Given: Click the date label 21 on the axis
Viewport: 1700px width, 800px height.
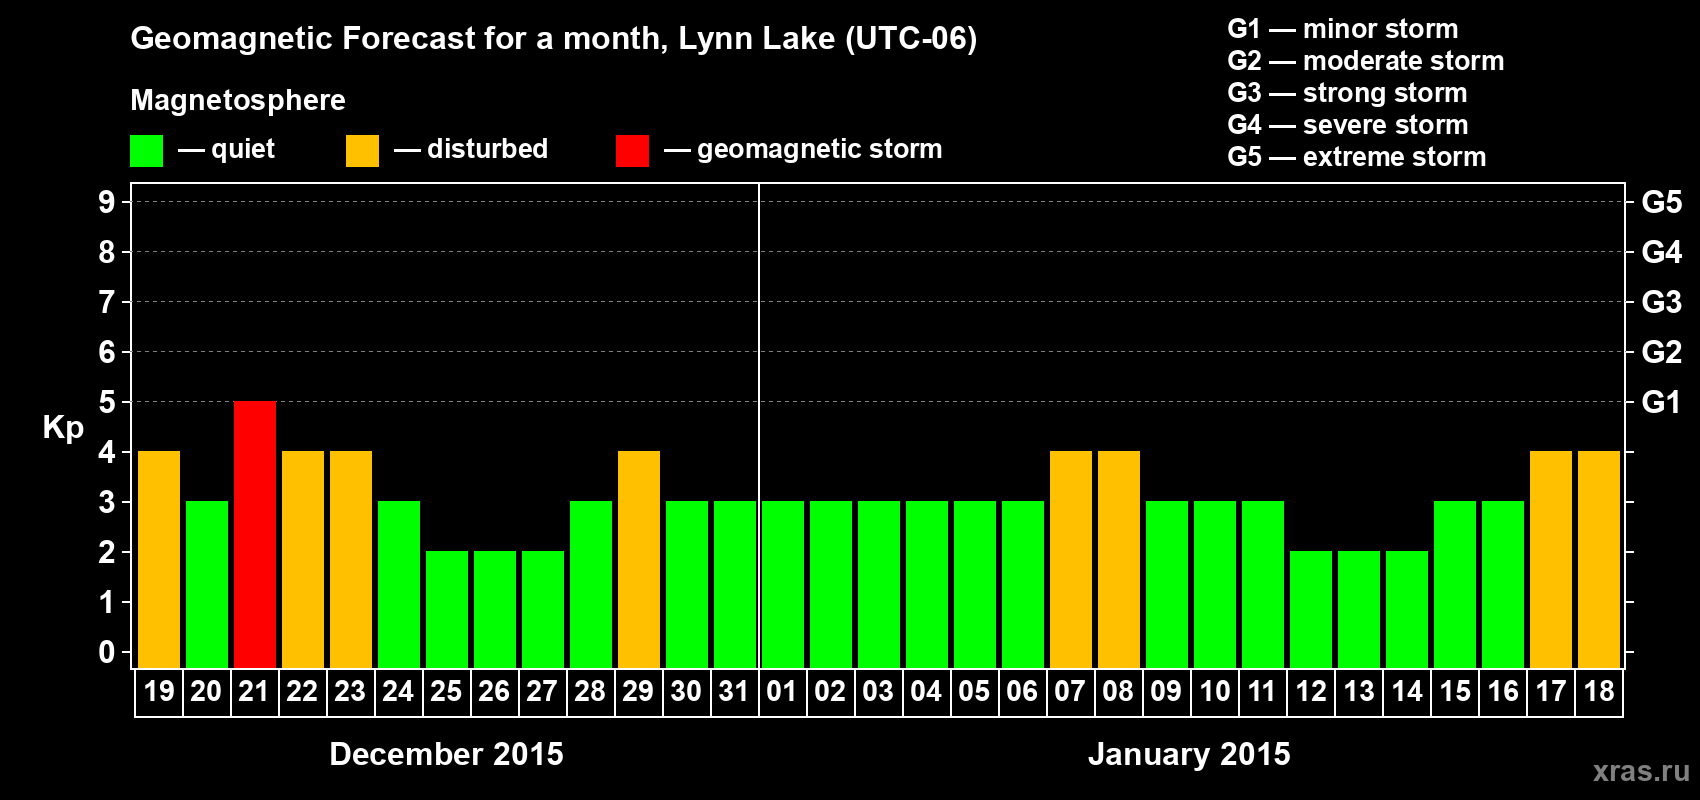Looking at the screenshot, I should (x=255, y=691).
